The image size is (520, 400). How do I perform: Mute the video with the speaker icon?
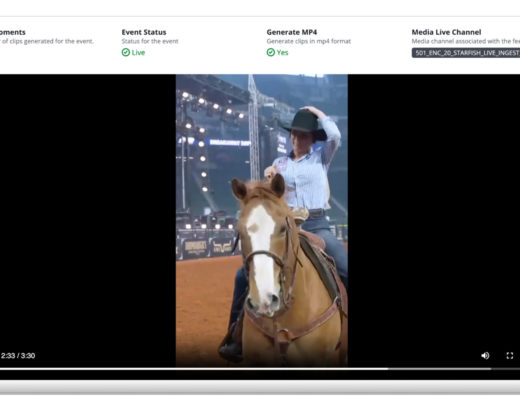tap(485, 356)
